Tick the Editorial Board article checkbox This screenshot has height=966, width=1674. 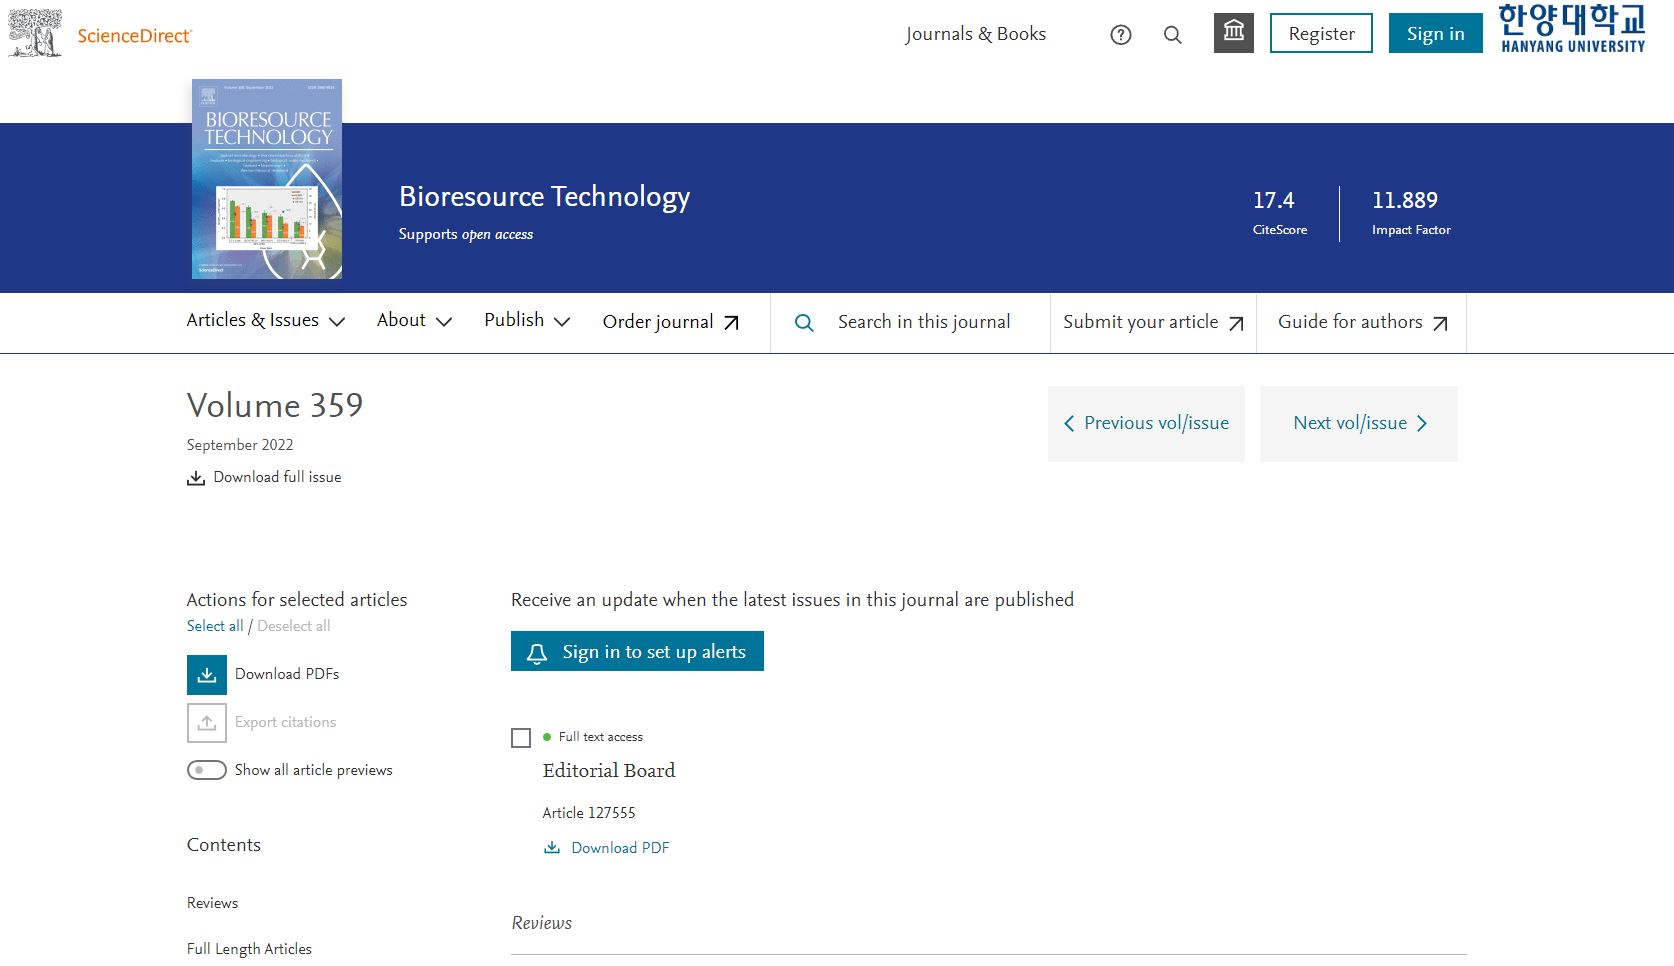[521, 738]
